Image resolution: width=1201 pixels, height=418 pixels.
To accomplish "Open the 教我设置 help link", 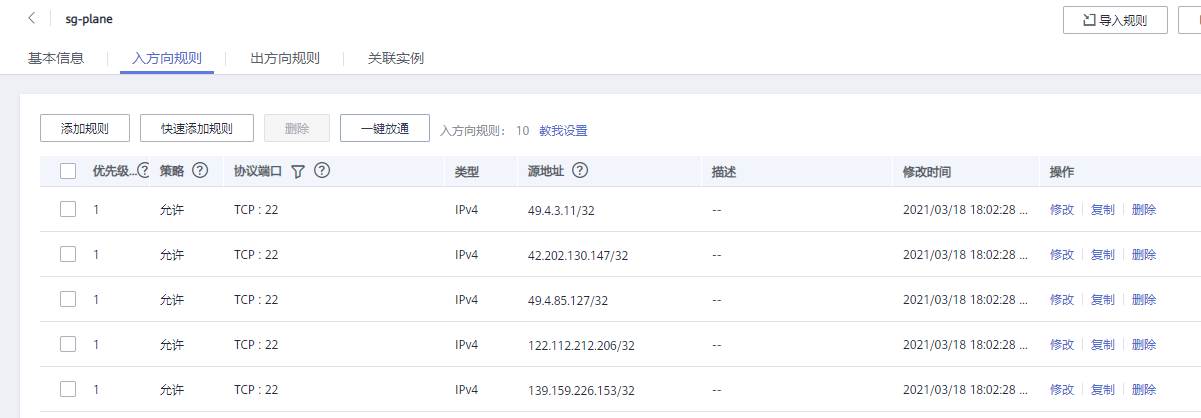I will pyautogui.click(x=563, y=130).
